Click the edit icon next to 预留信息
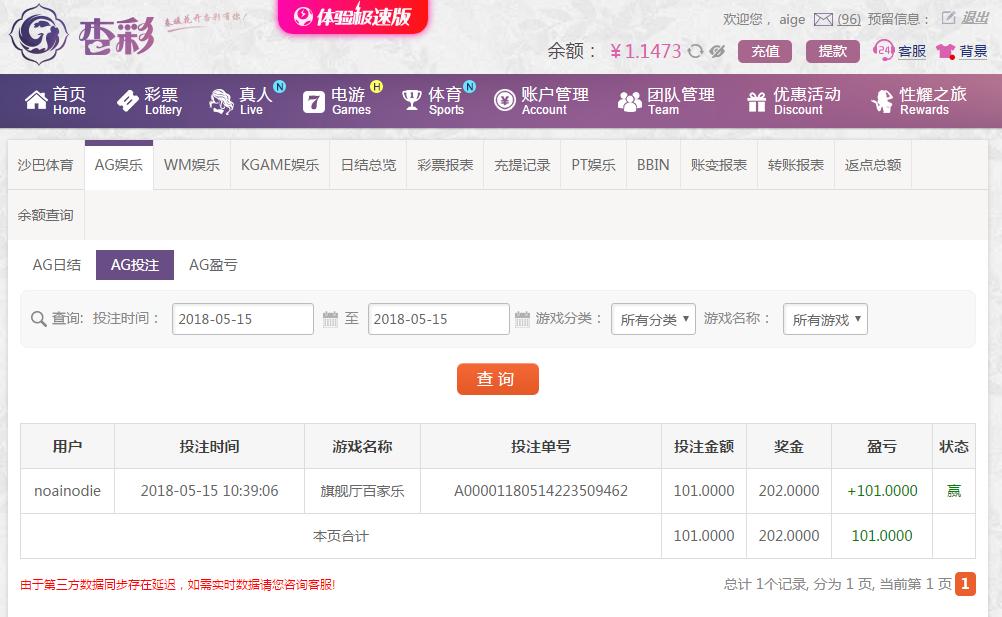The width and height of the screenshot is (1002, 617). click(948, 18)
